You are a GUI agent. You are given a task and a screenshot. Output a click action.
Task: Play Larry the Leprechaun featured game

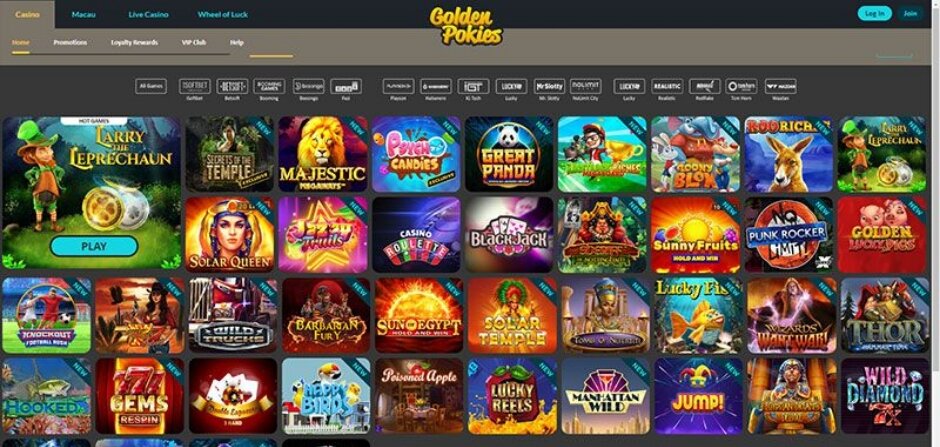pos(94,246)
